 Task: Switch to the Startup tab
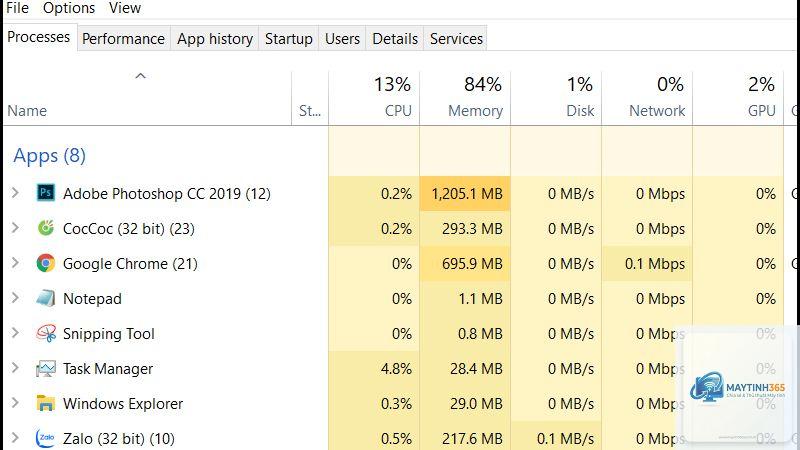point(289,39)
